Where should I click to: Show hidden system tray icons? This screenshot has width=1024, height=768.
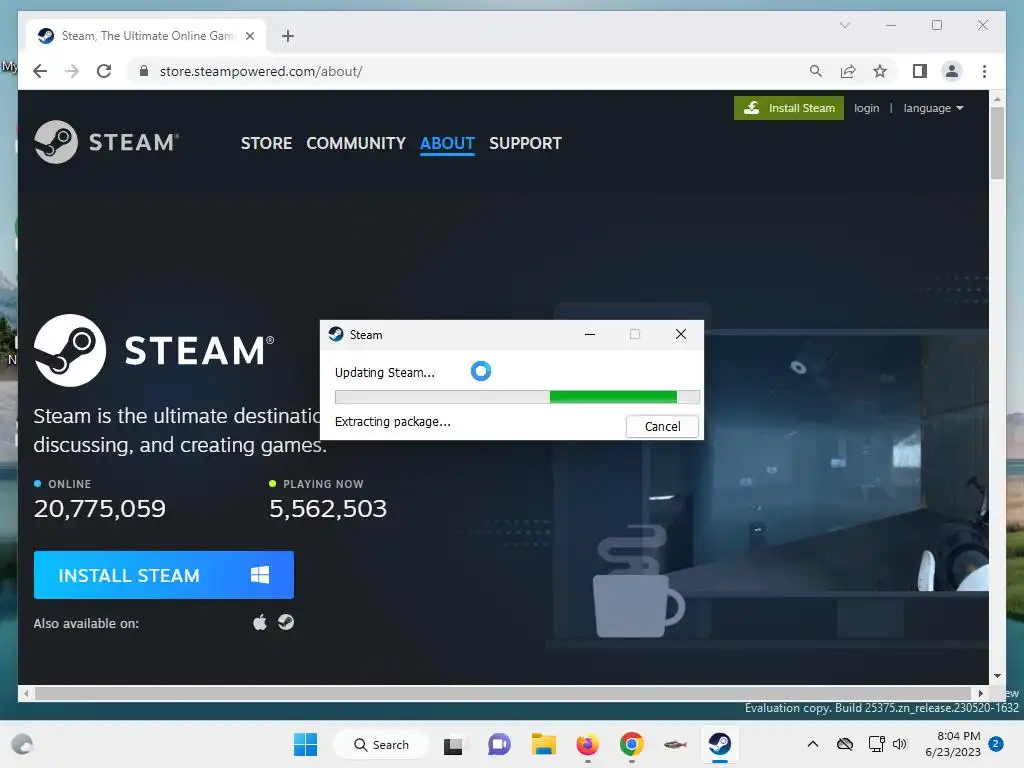[812, 744]
